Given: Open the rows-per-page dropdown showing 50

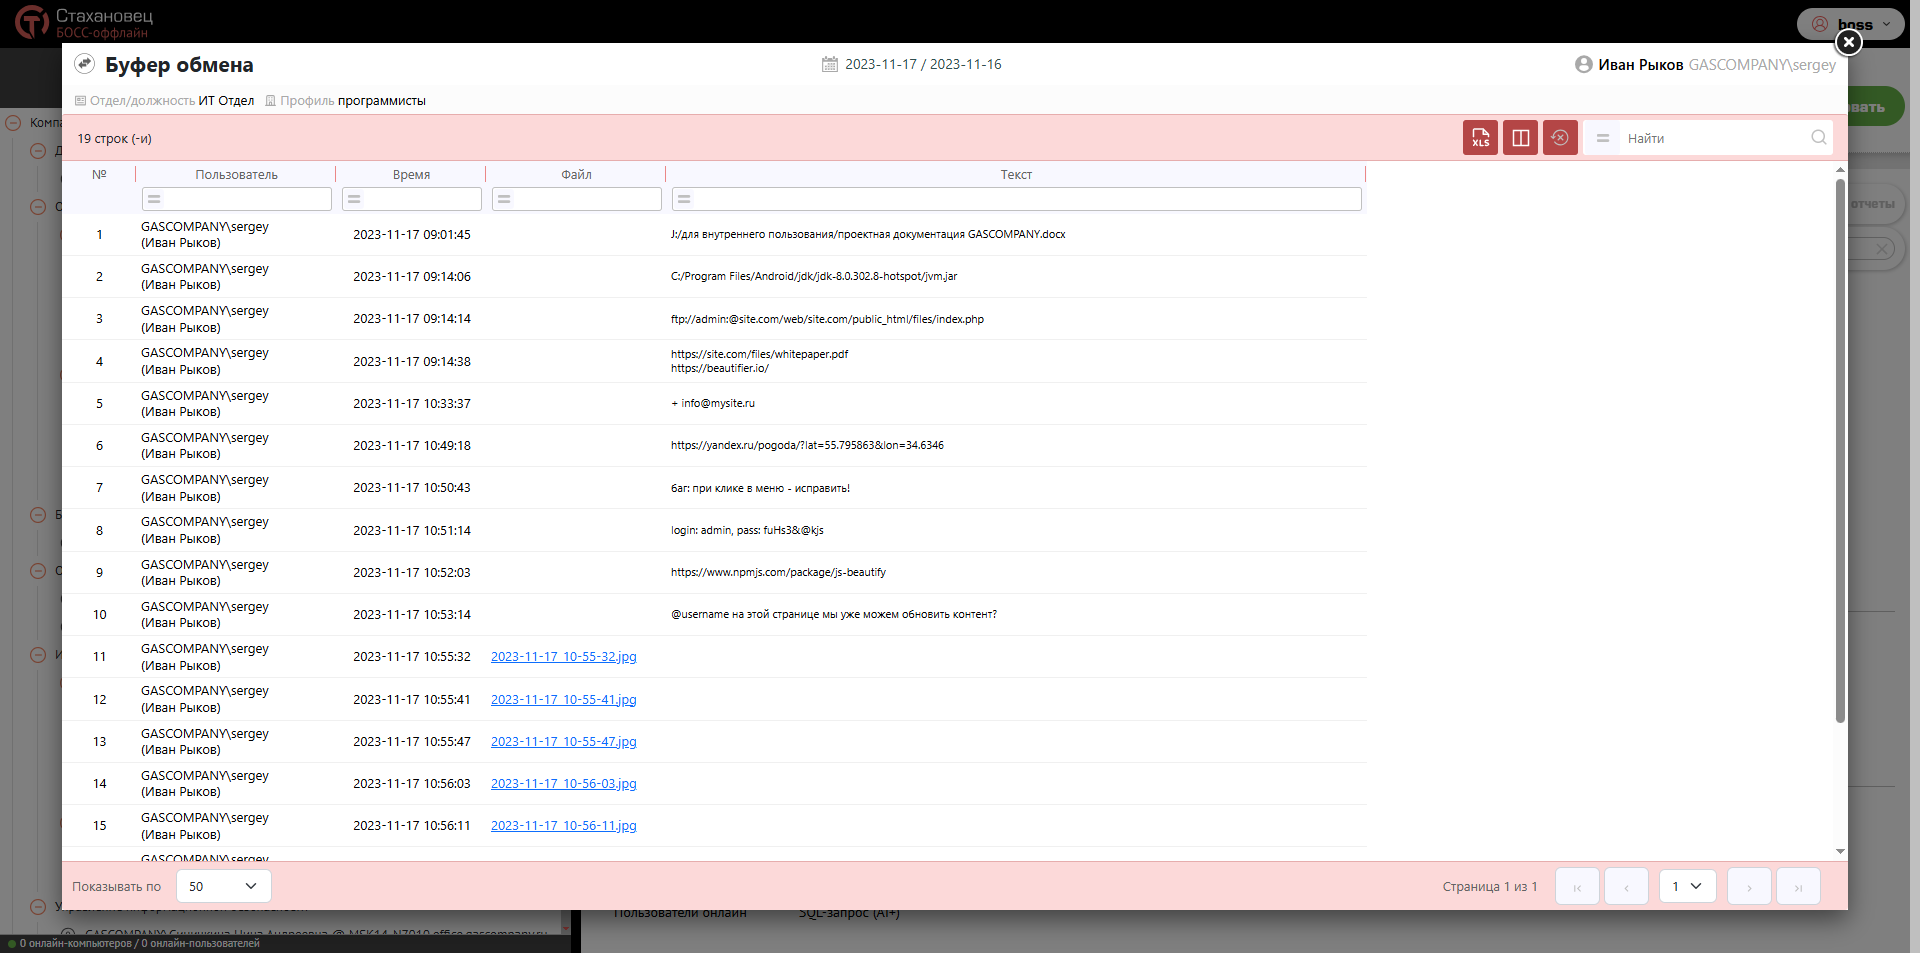Looking at the screenshot, I should [223, 886].
